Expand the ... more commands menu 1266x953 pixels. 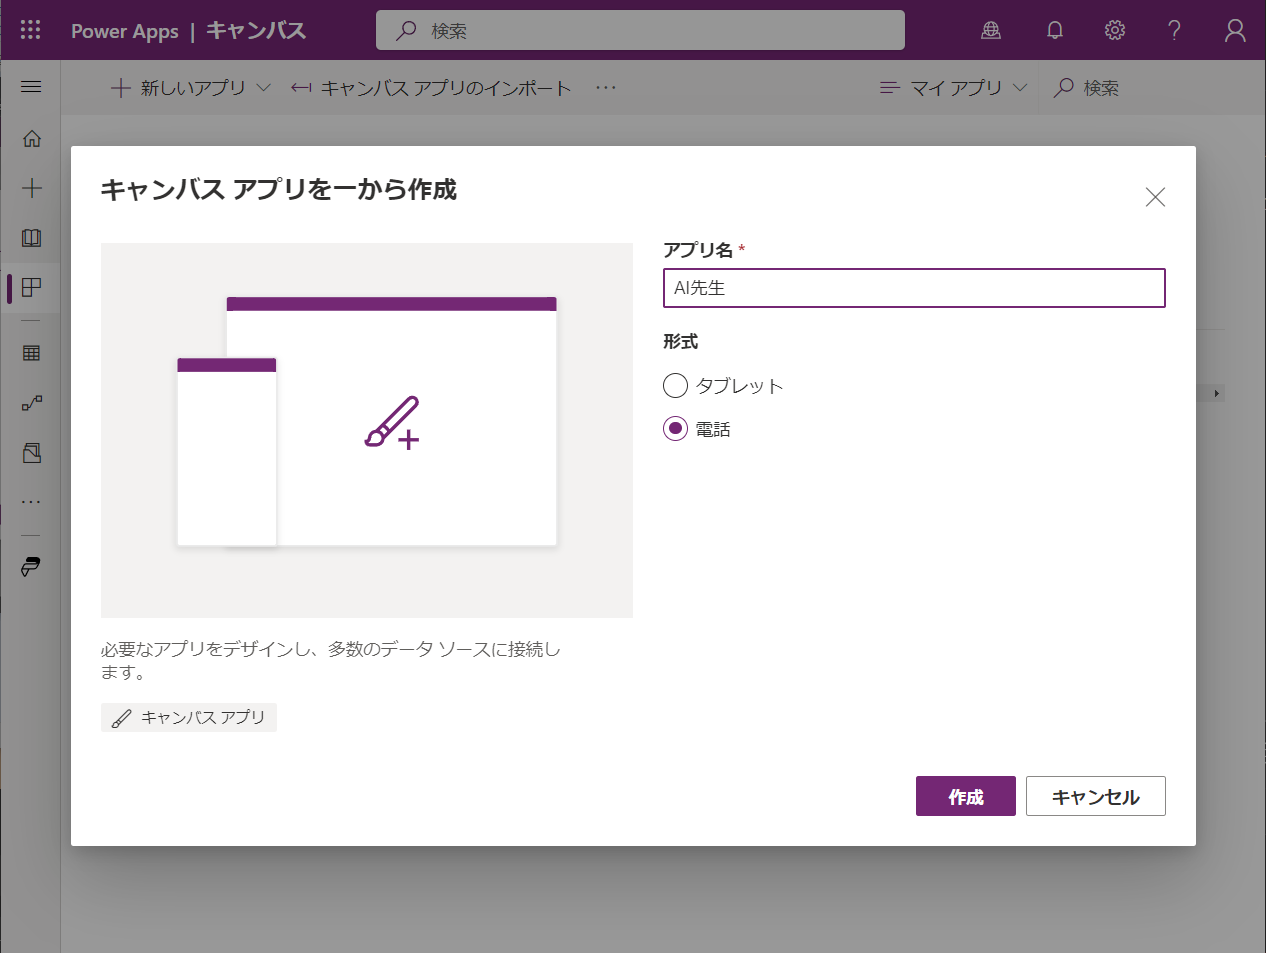pos(606,87)
